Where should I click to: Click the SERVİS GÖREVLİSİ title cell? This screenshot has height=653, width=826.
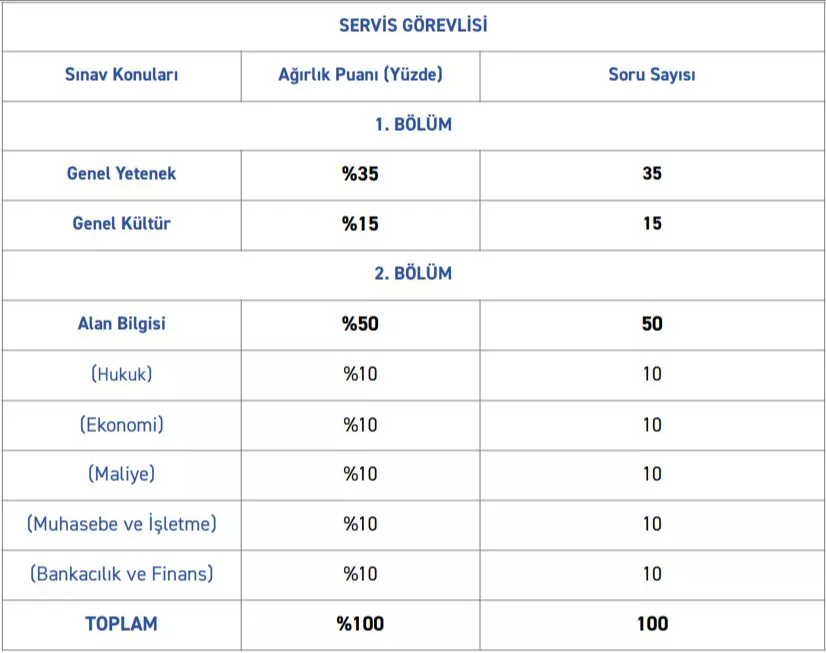pyautogui.click(x=413, y=26)
